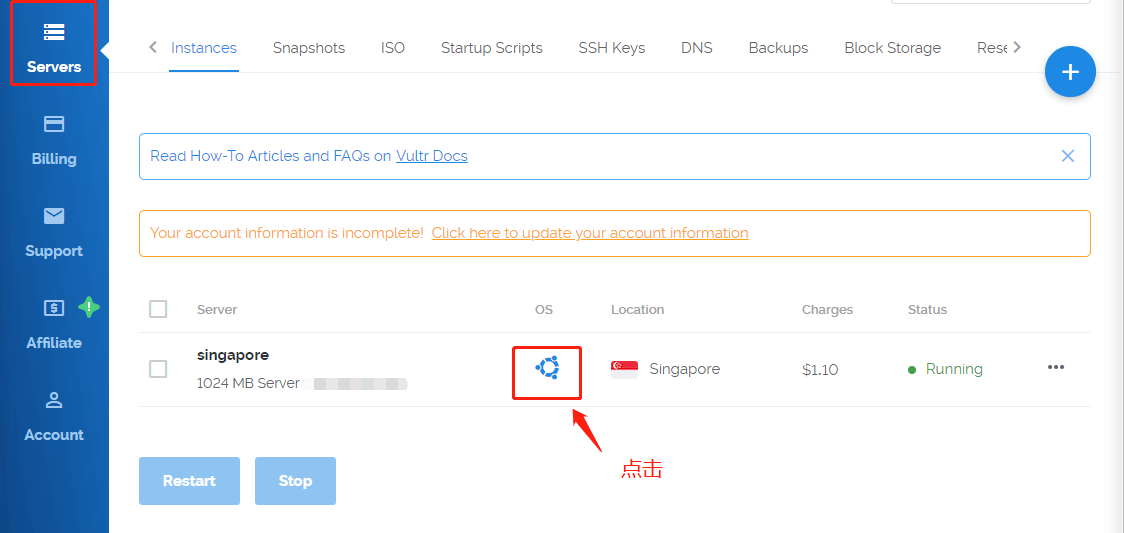Click the singapore server name

pos(233,355)
